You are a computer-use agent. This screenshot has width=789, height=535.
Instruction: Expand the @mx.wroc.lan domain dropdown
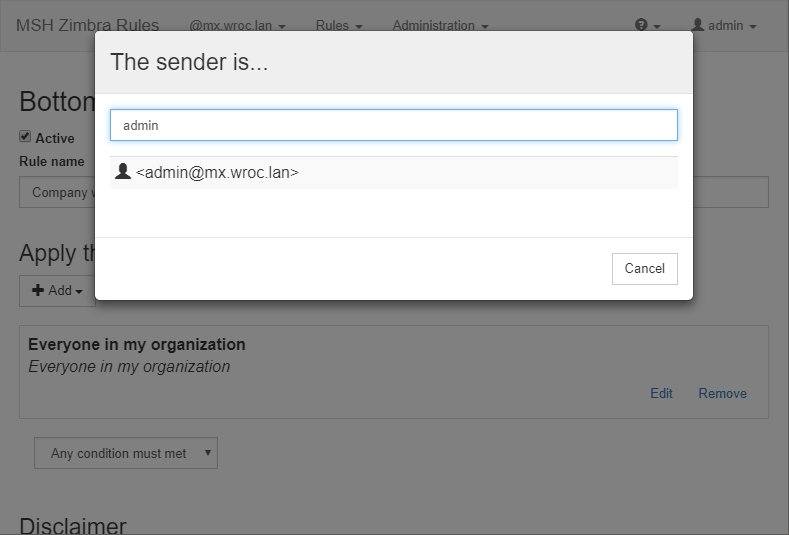(238, 26)
